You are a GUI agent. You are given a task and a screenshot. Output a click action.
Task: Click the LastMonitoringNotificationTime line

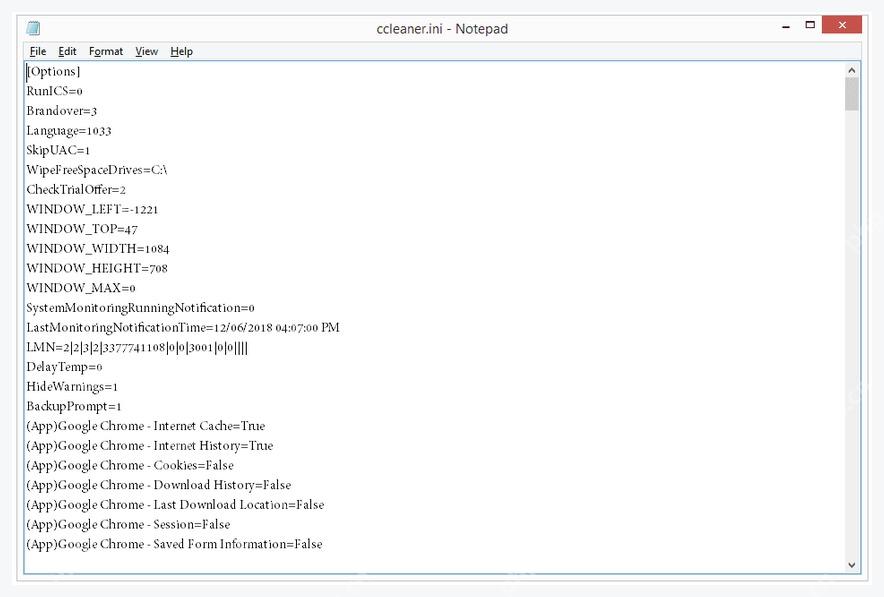[x=183, y=328]
